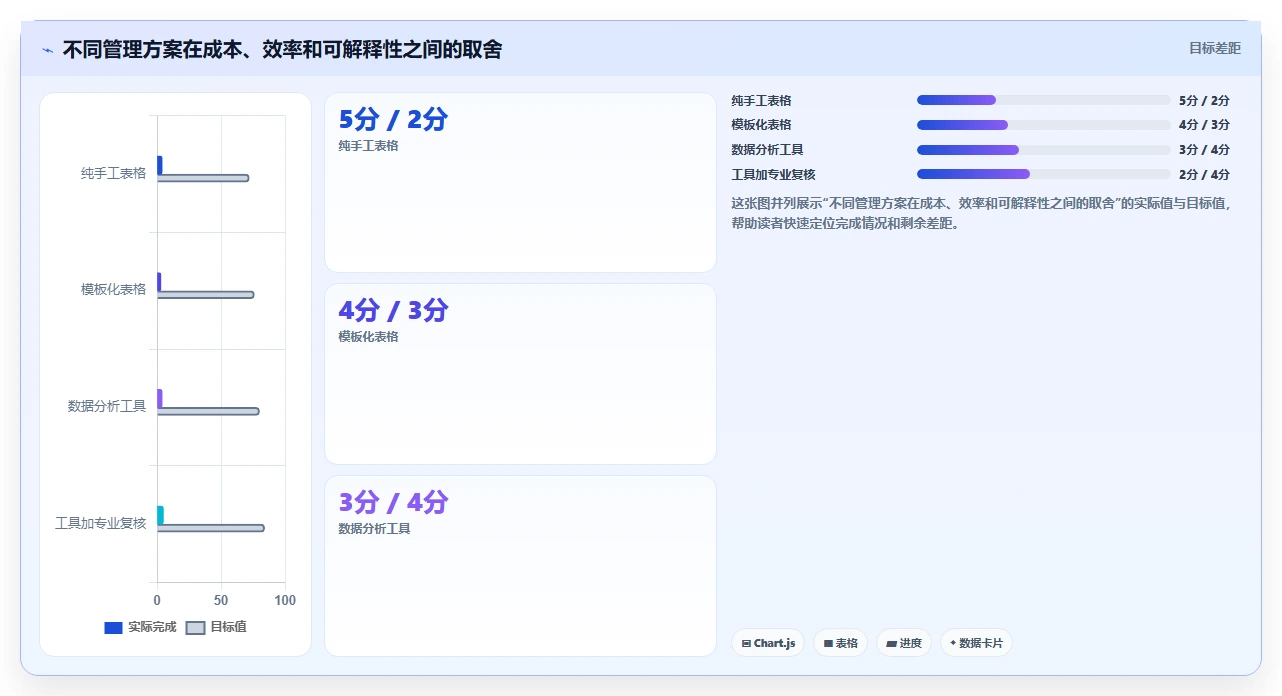This screenshot has width=1282, height=696.
Task: Click the x-axis tick label 50
Action: 221,600
